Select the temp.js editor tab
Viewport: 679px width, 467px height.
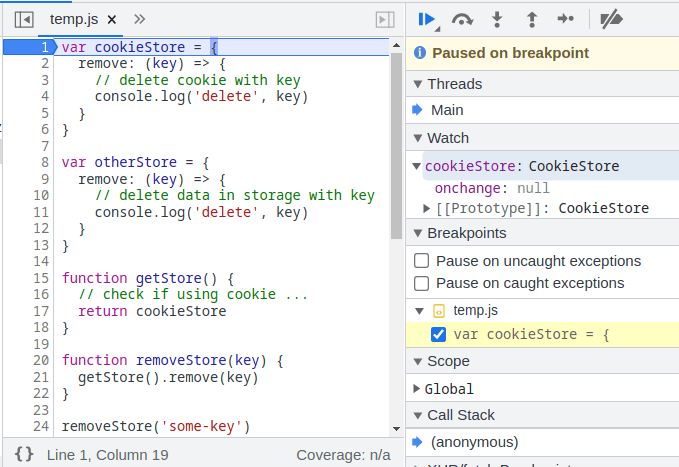click(74, 19)
